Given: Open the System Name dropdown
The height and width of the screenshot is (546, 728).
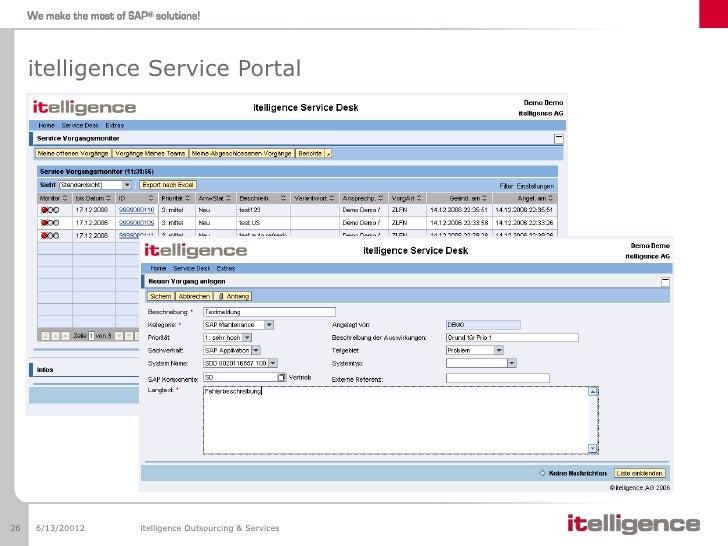Looking at the screenshot, I should 273,364.
